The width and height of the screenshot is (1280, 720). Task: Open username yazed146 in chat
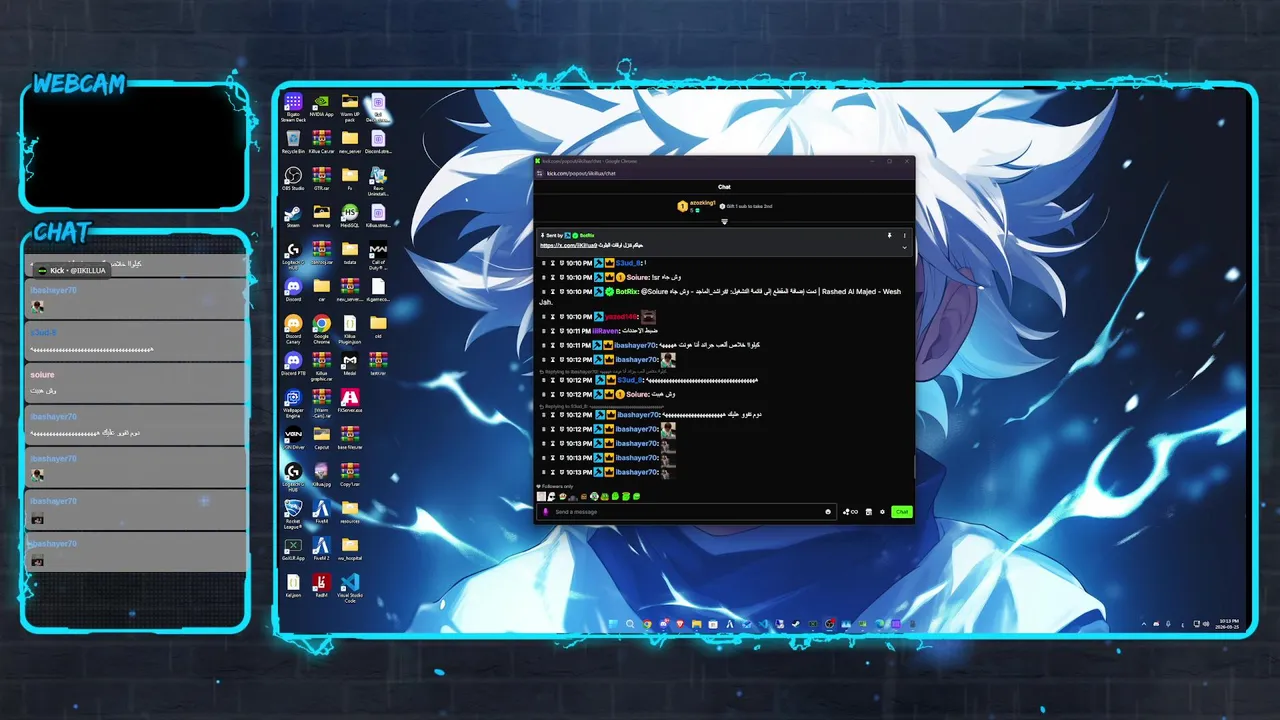coord(621,316)
